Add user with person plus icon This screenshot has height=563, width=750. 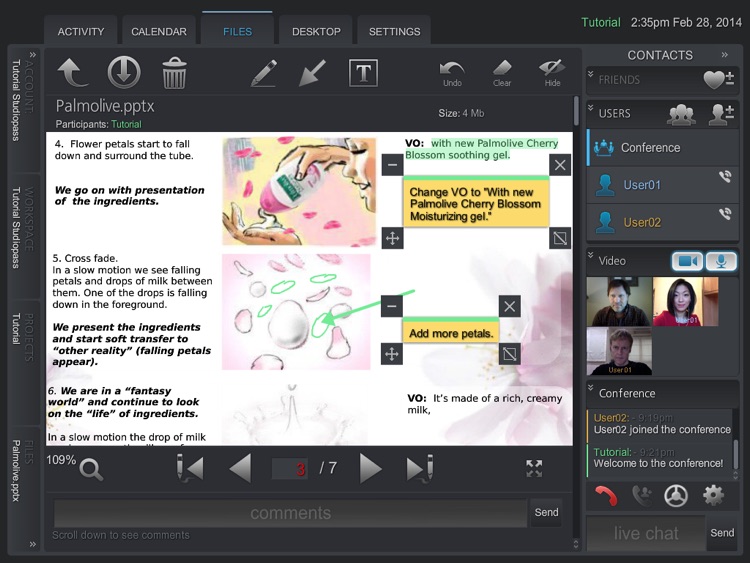tap(722, 114)
